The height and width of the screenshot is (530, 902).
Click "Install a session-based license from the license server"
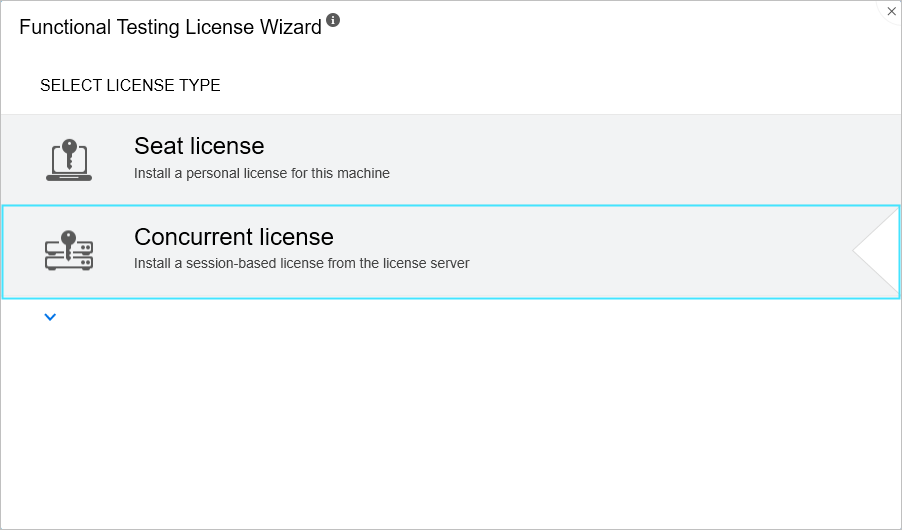coord(302,264)
